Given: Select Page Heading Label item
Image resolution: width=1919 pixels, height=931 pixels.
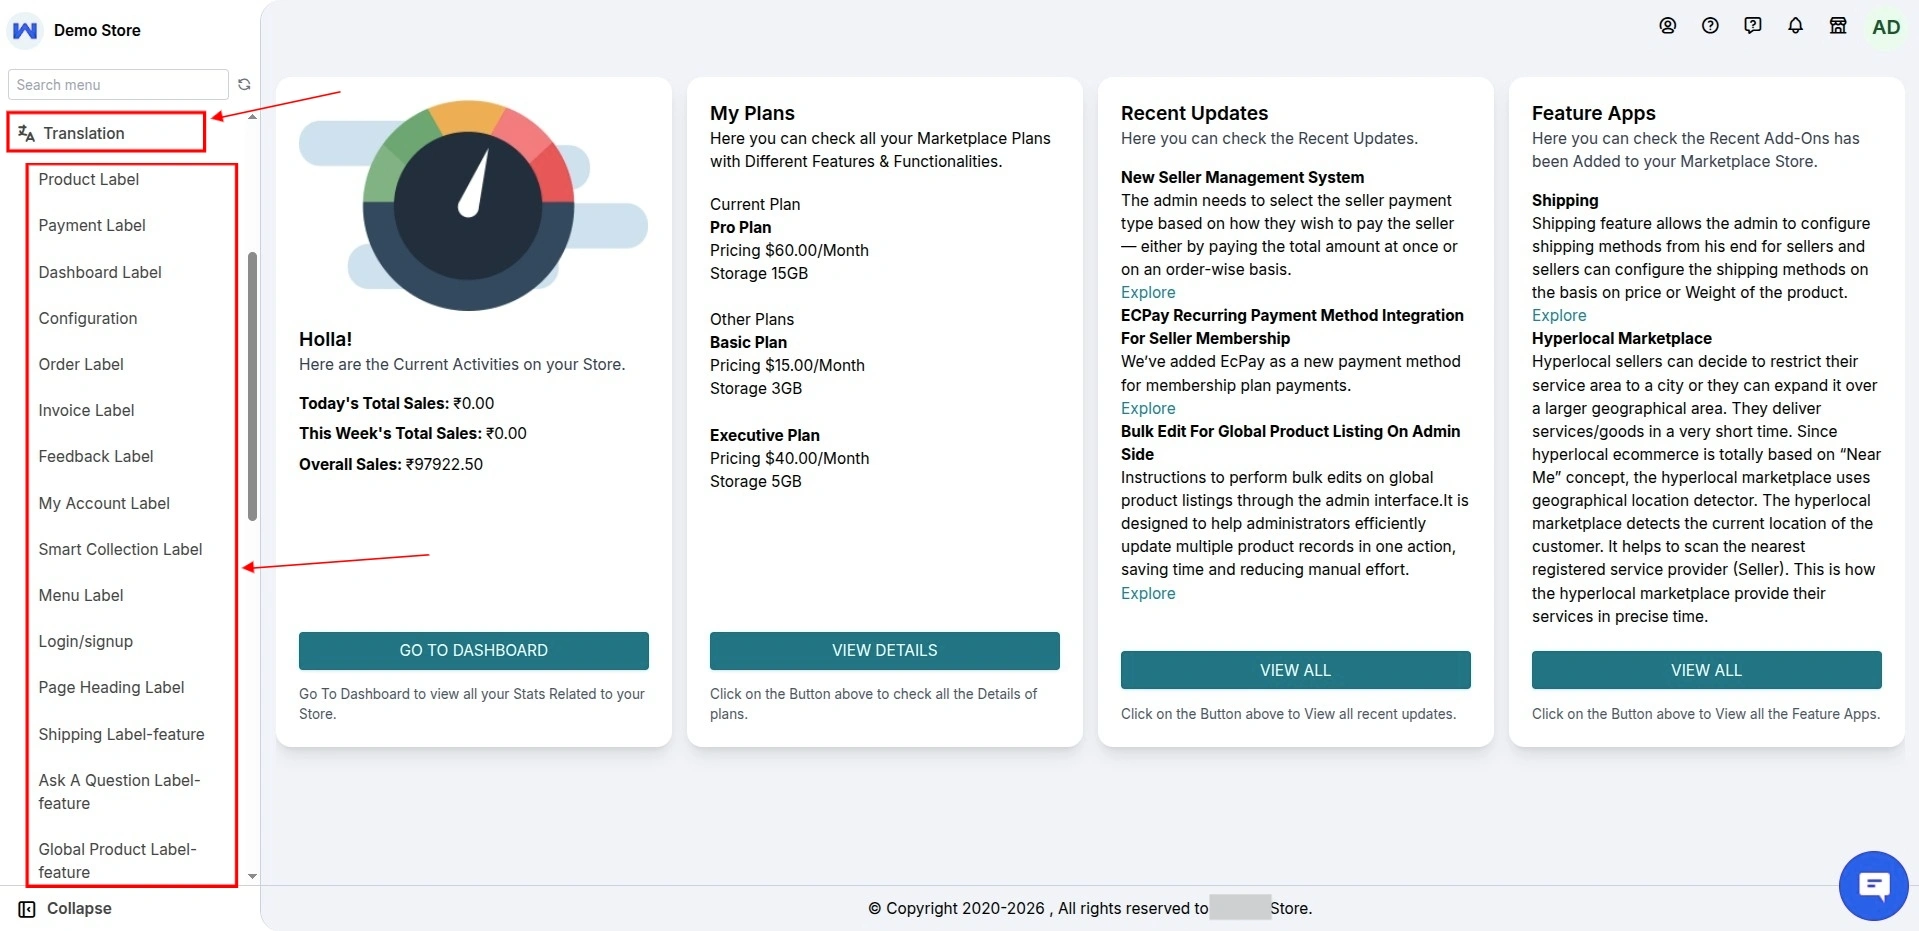Looking at the screenshot, I should pos(111,688).
